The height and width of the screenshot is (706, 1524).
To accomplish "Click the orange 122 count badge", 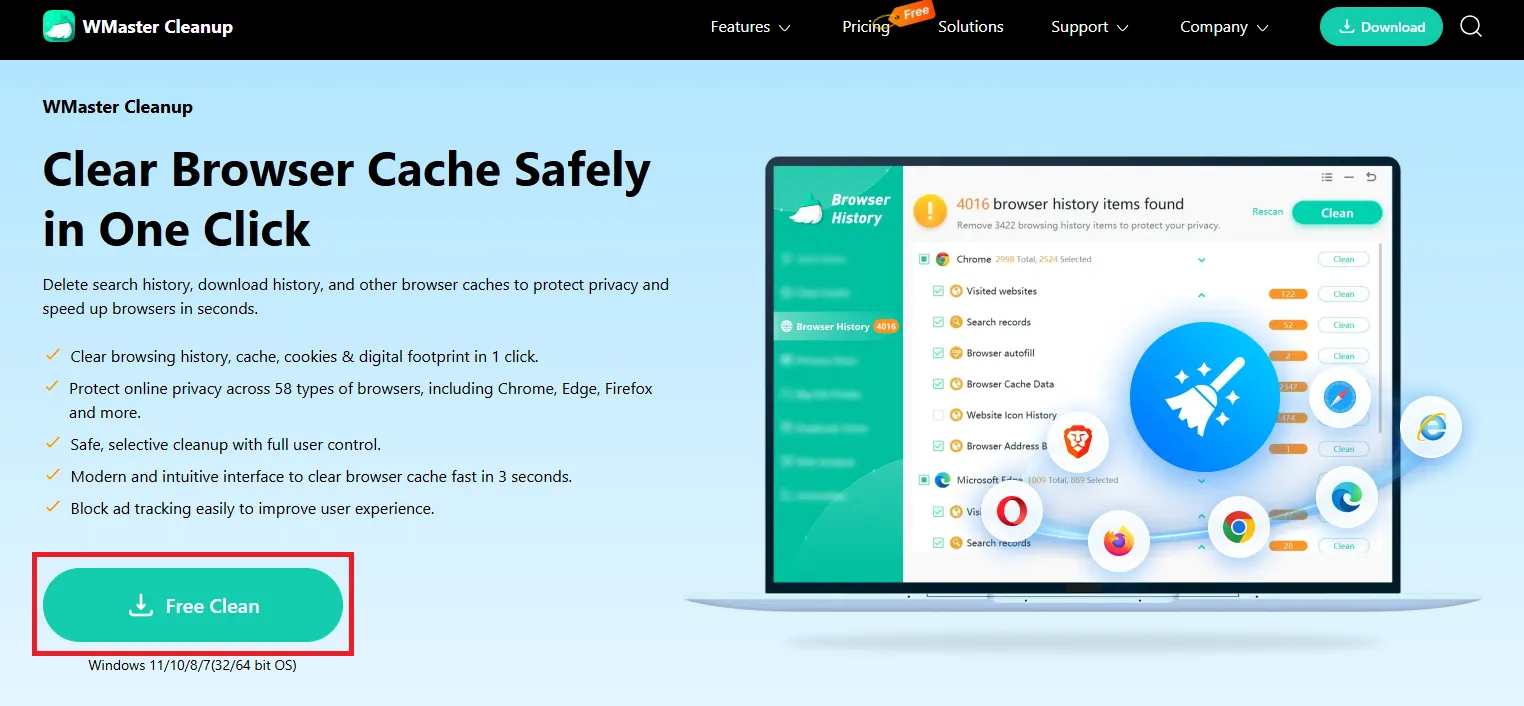I will pos(1288,294).
